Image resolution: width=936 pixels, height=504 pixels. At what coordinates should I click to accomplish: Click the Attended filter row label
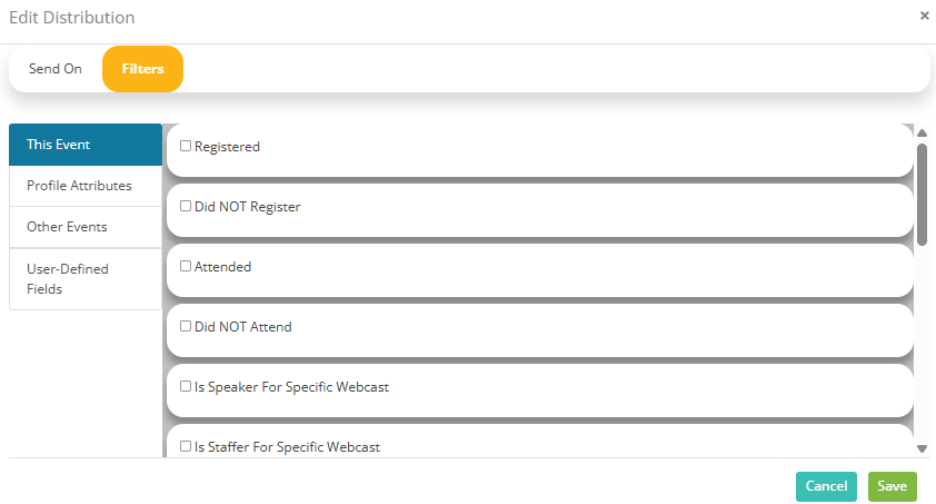[x=223, y=267]
